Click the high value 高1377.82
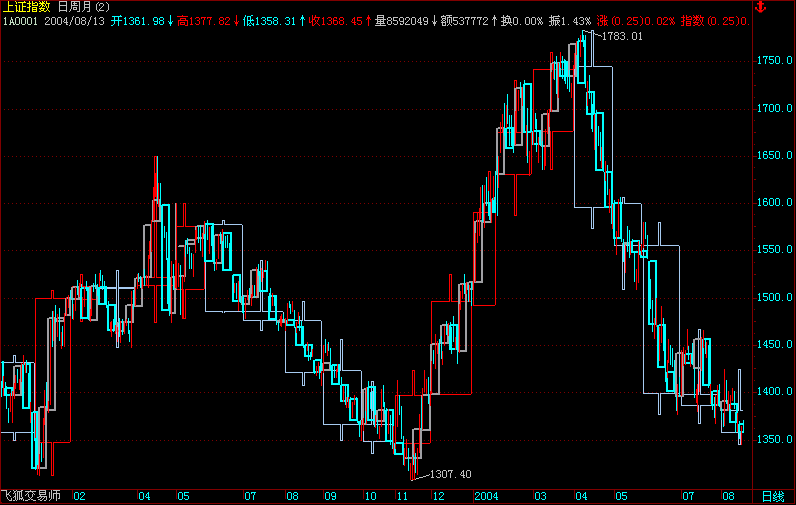 click(204, 21)
